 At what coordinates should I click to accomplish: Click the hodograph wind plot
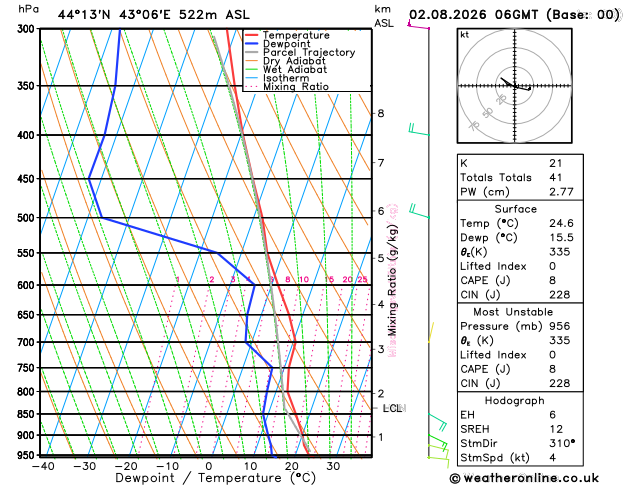click(515, 86)
